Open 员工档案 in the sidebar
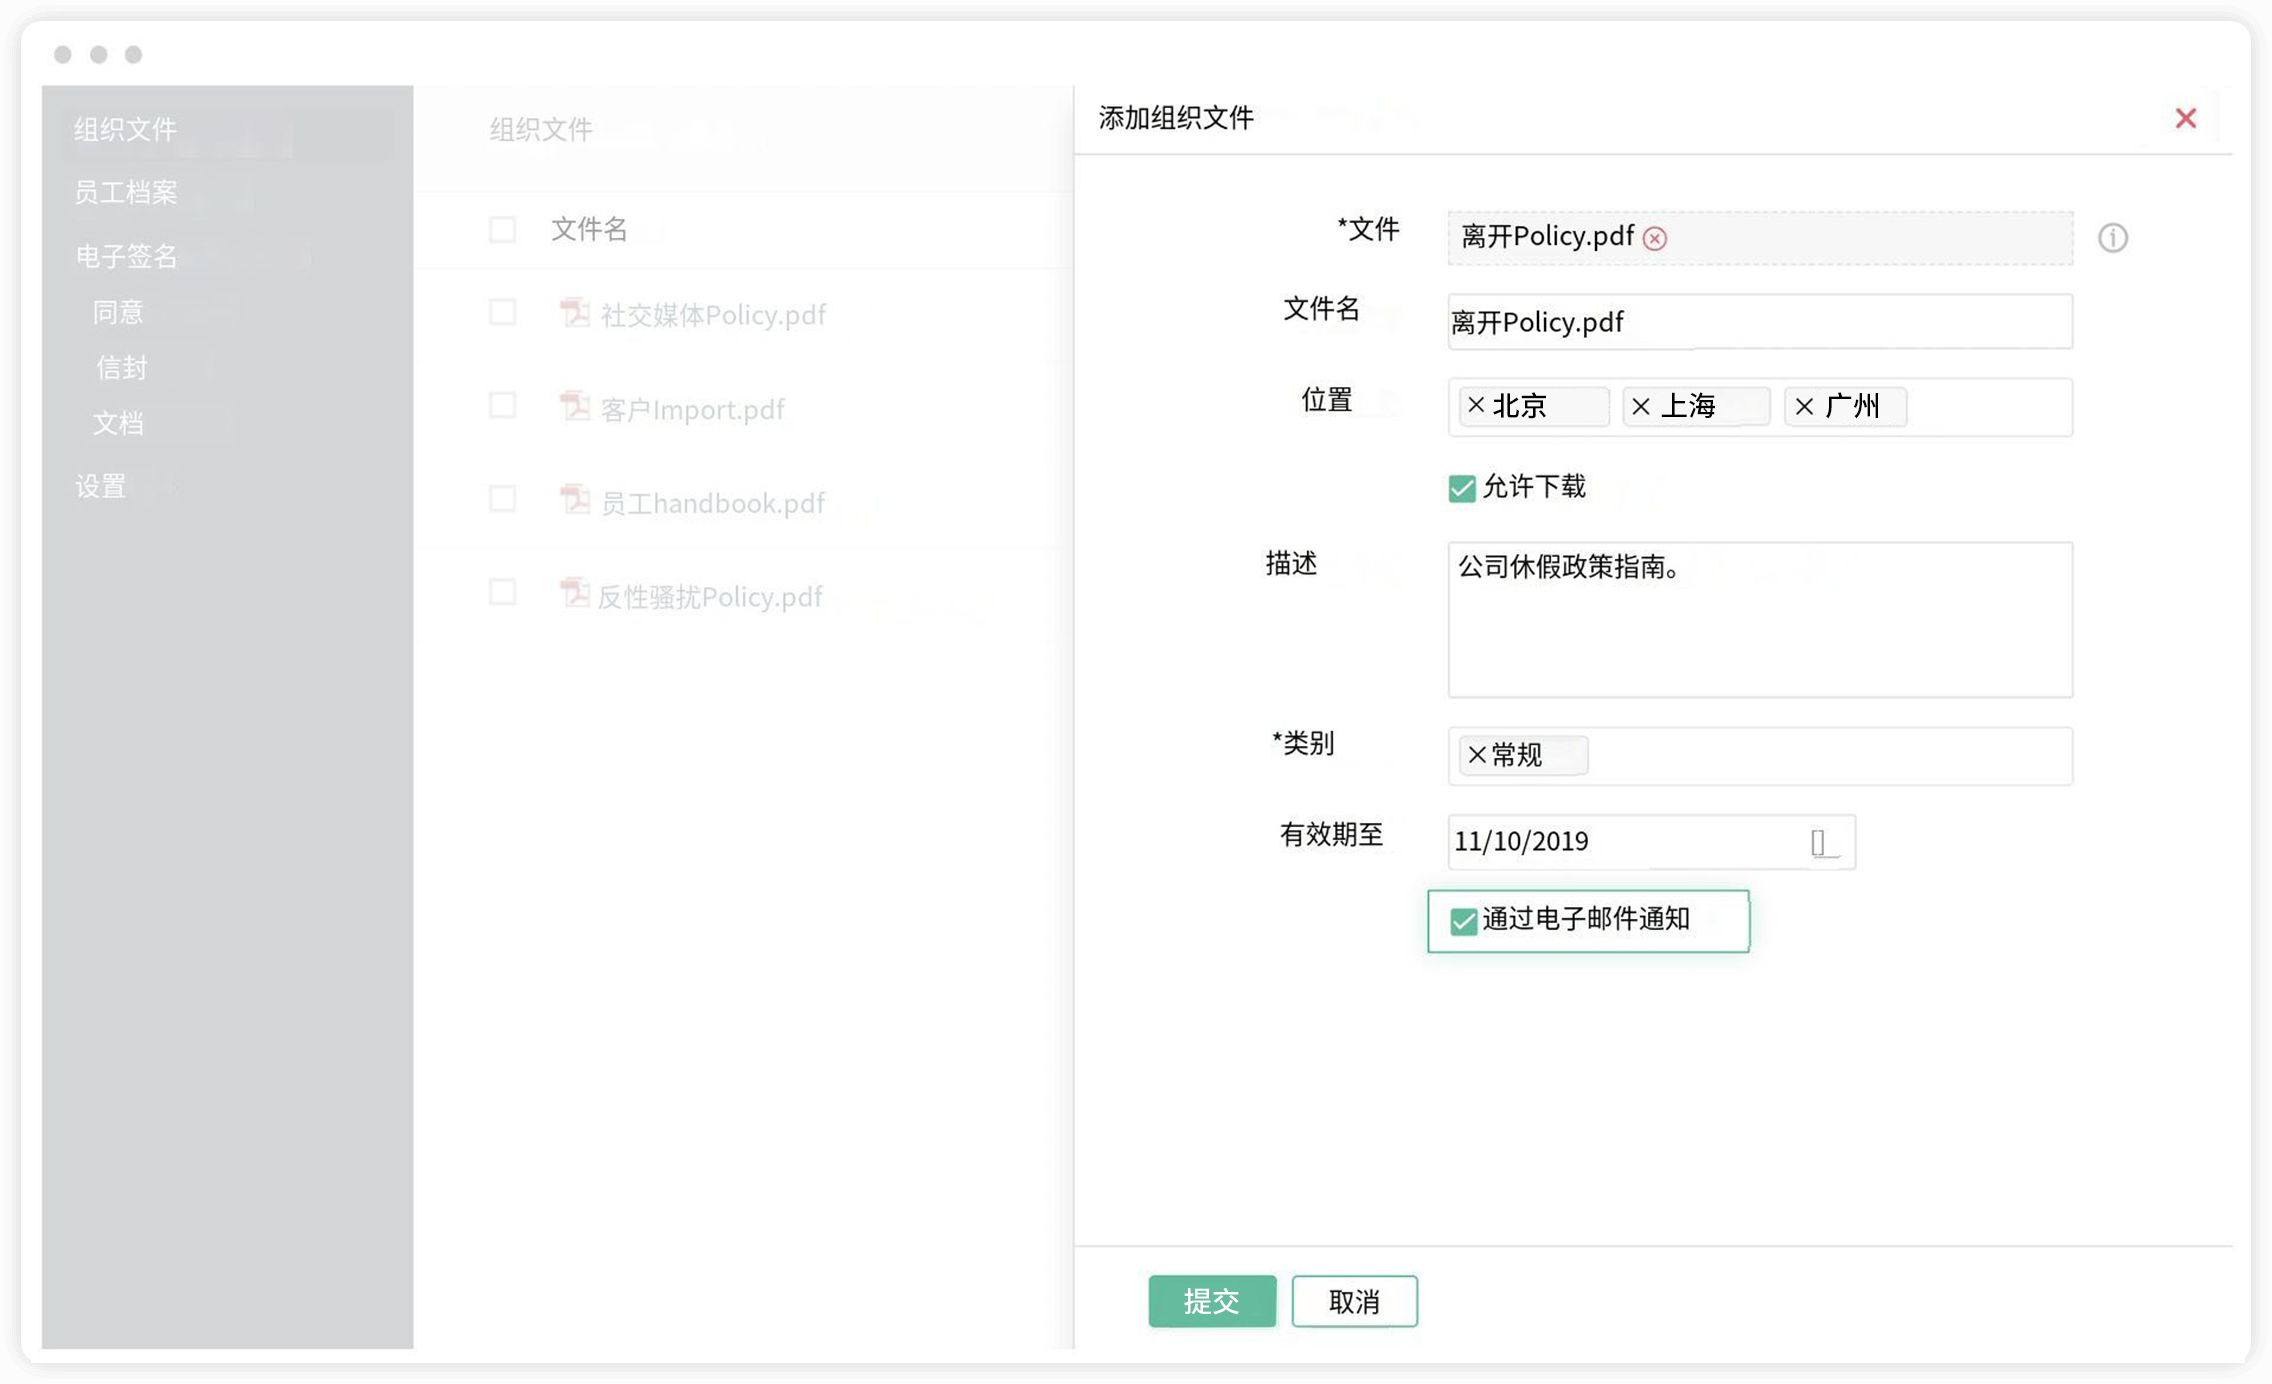The width and height of the screenshot is (2272, 1384). click(126, 192)
